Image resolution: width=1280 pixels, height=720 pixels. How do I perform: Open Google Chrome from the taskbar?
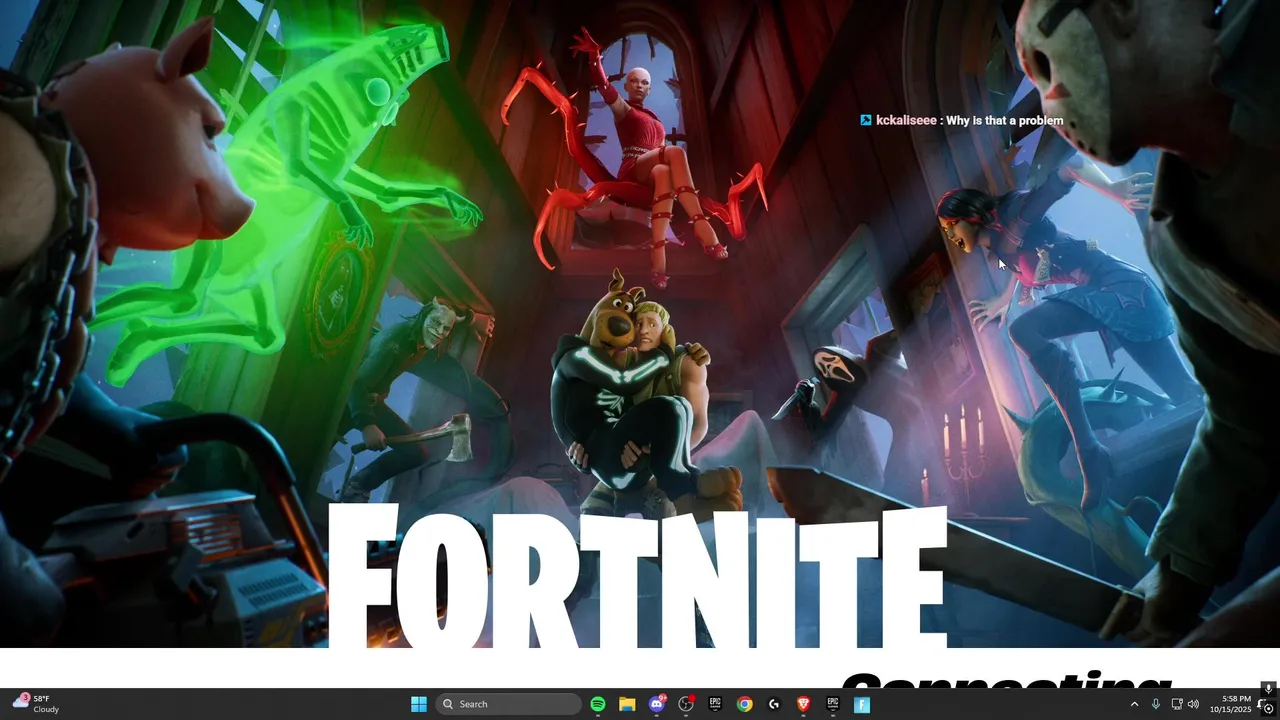pos(745,704)
